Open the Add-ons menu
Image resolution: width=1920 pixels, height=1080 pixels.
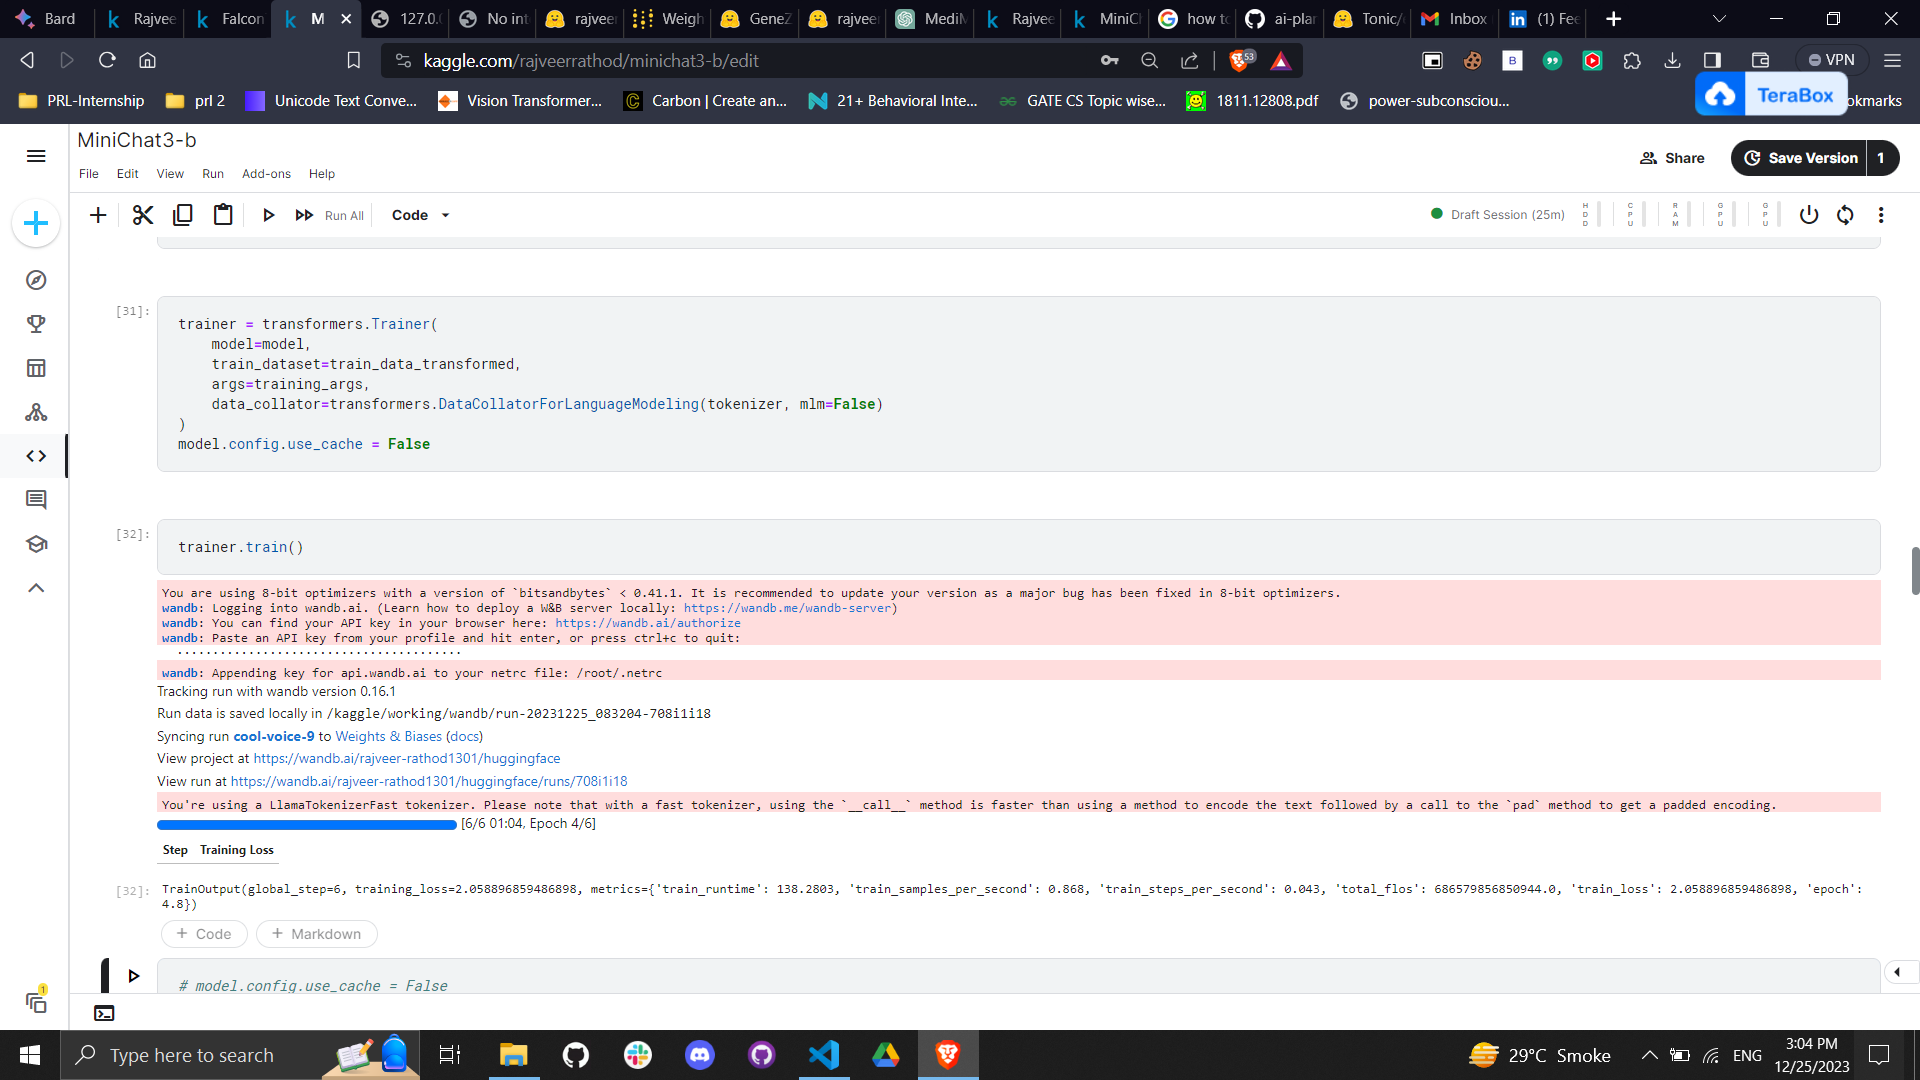[x=266, y=174]
